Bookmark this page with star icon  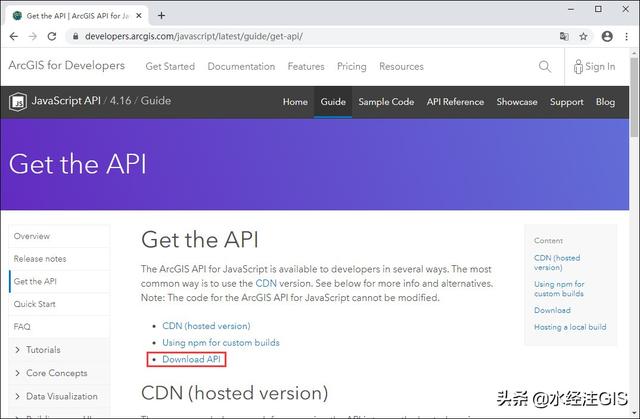[583, 36]
